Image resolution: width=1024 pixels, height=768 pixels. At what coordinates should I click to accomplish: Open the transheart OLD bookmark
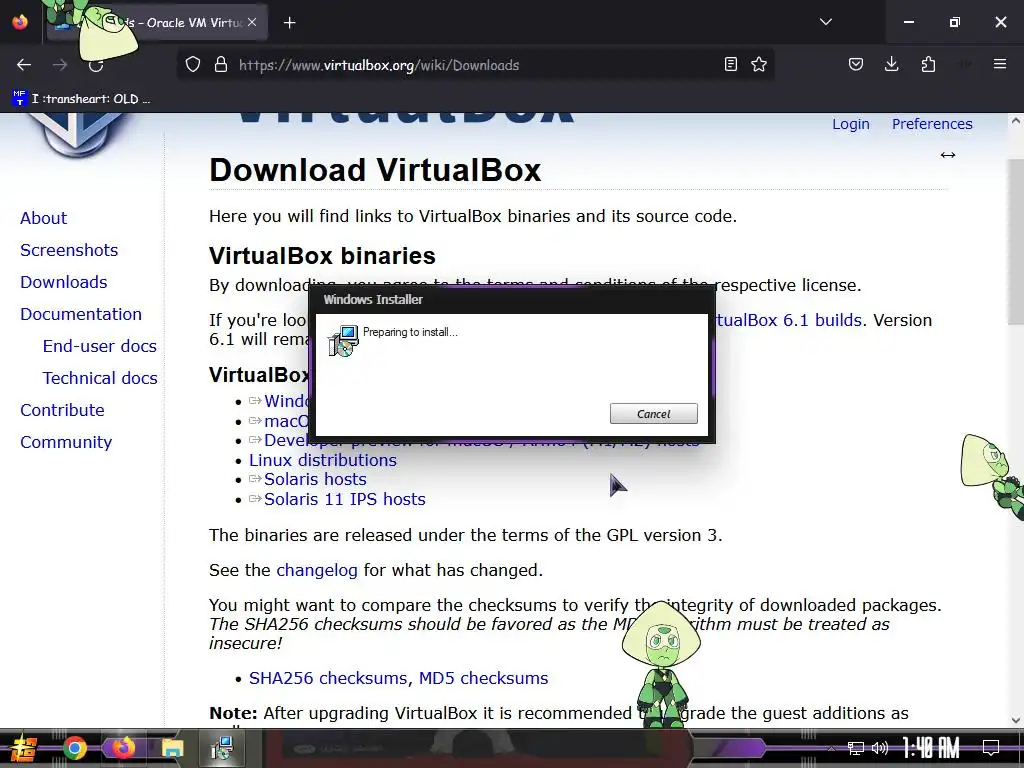click(x=81, y=99)
